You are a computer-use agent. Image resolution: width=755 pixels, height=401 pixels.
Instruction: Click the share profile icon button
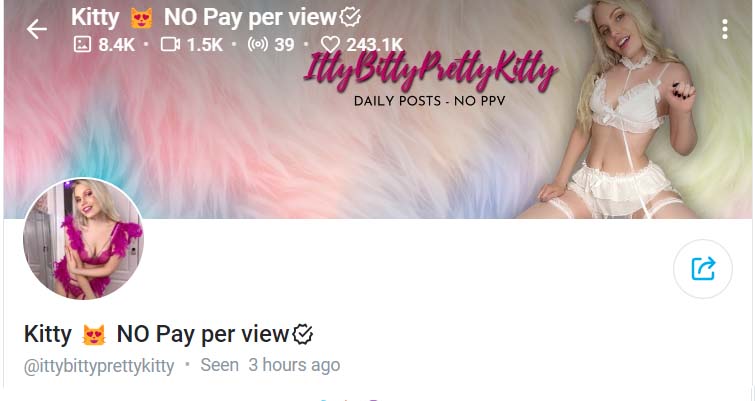coord(703,269)
